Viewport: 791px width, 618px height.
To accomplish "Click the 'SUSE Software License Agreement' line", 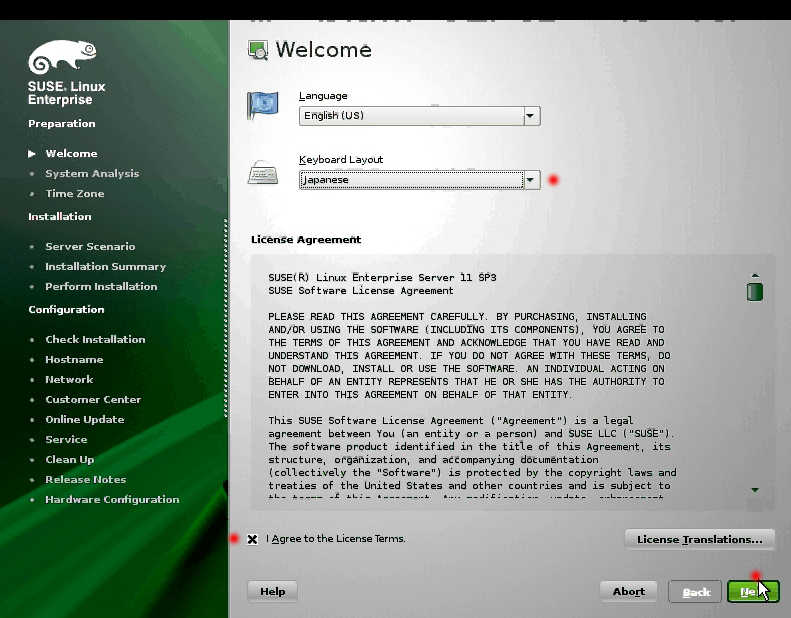I will click(361, 291).
